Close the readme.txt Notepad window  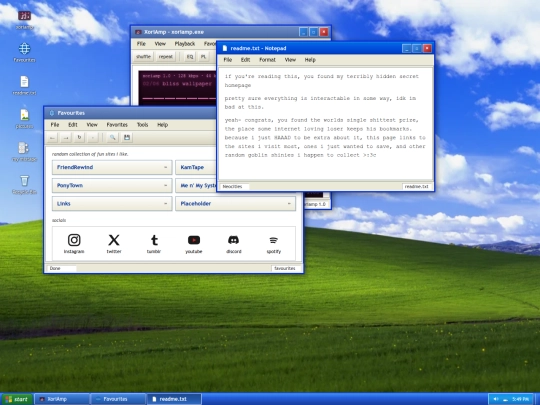click(x=427, y=49)
